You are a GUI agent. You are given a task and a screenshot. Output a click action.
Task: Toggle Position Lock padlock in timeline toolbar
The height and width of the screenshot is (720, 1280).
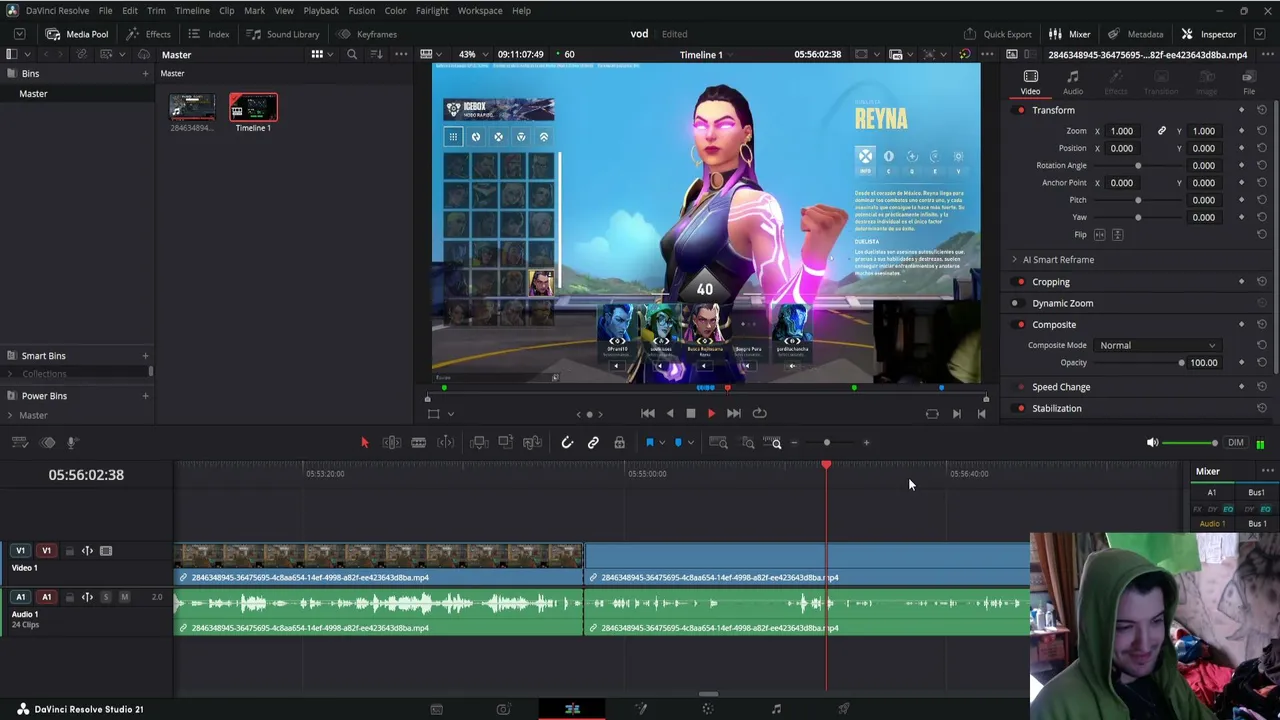[x=619, y=442]
